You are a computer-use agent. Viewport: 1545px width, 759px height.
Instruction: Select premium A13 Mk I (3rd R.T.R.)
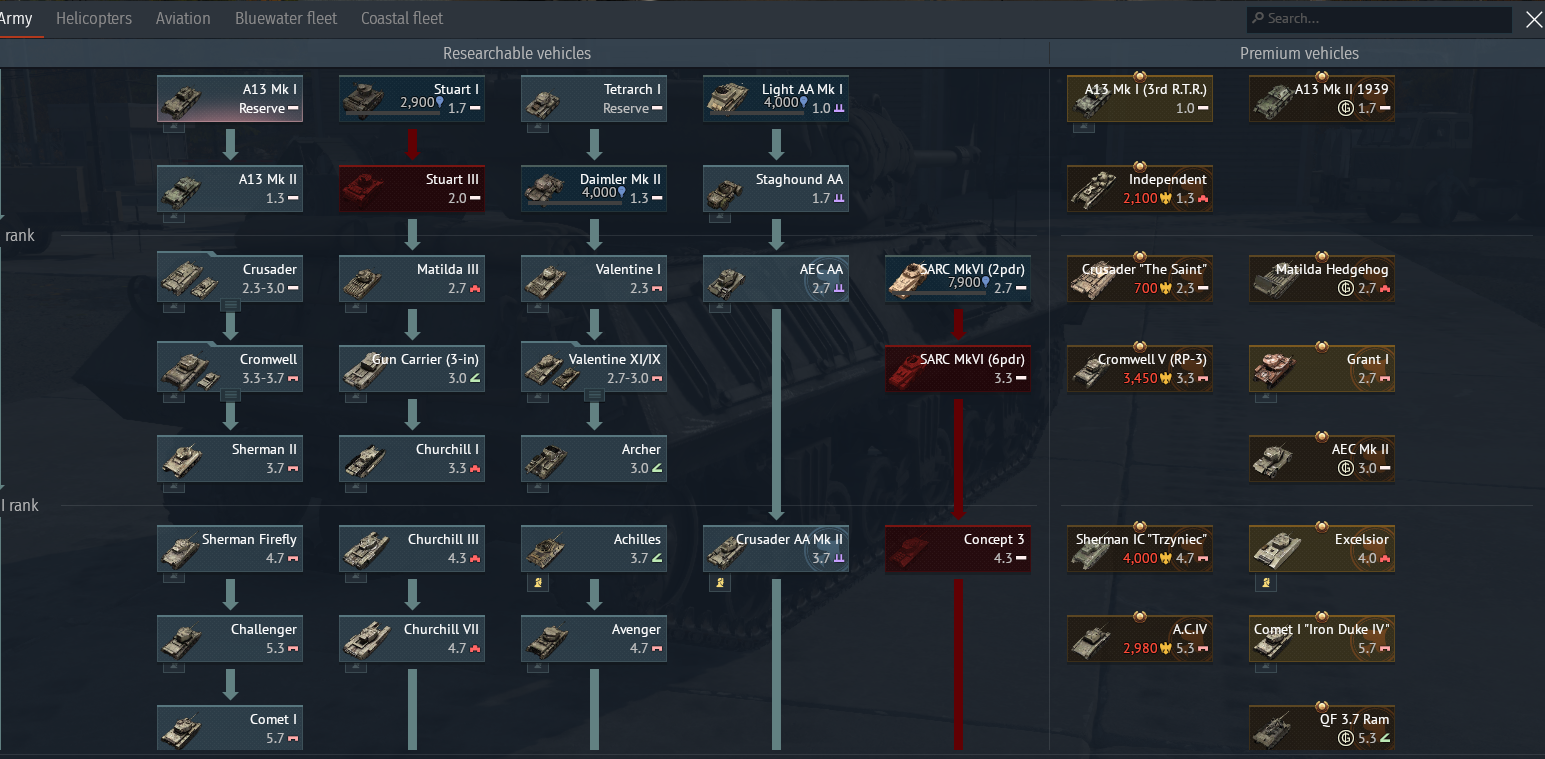pyautogui.click(x=1140, y=99)
